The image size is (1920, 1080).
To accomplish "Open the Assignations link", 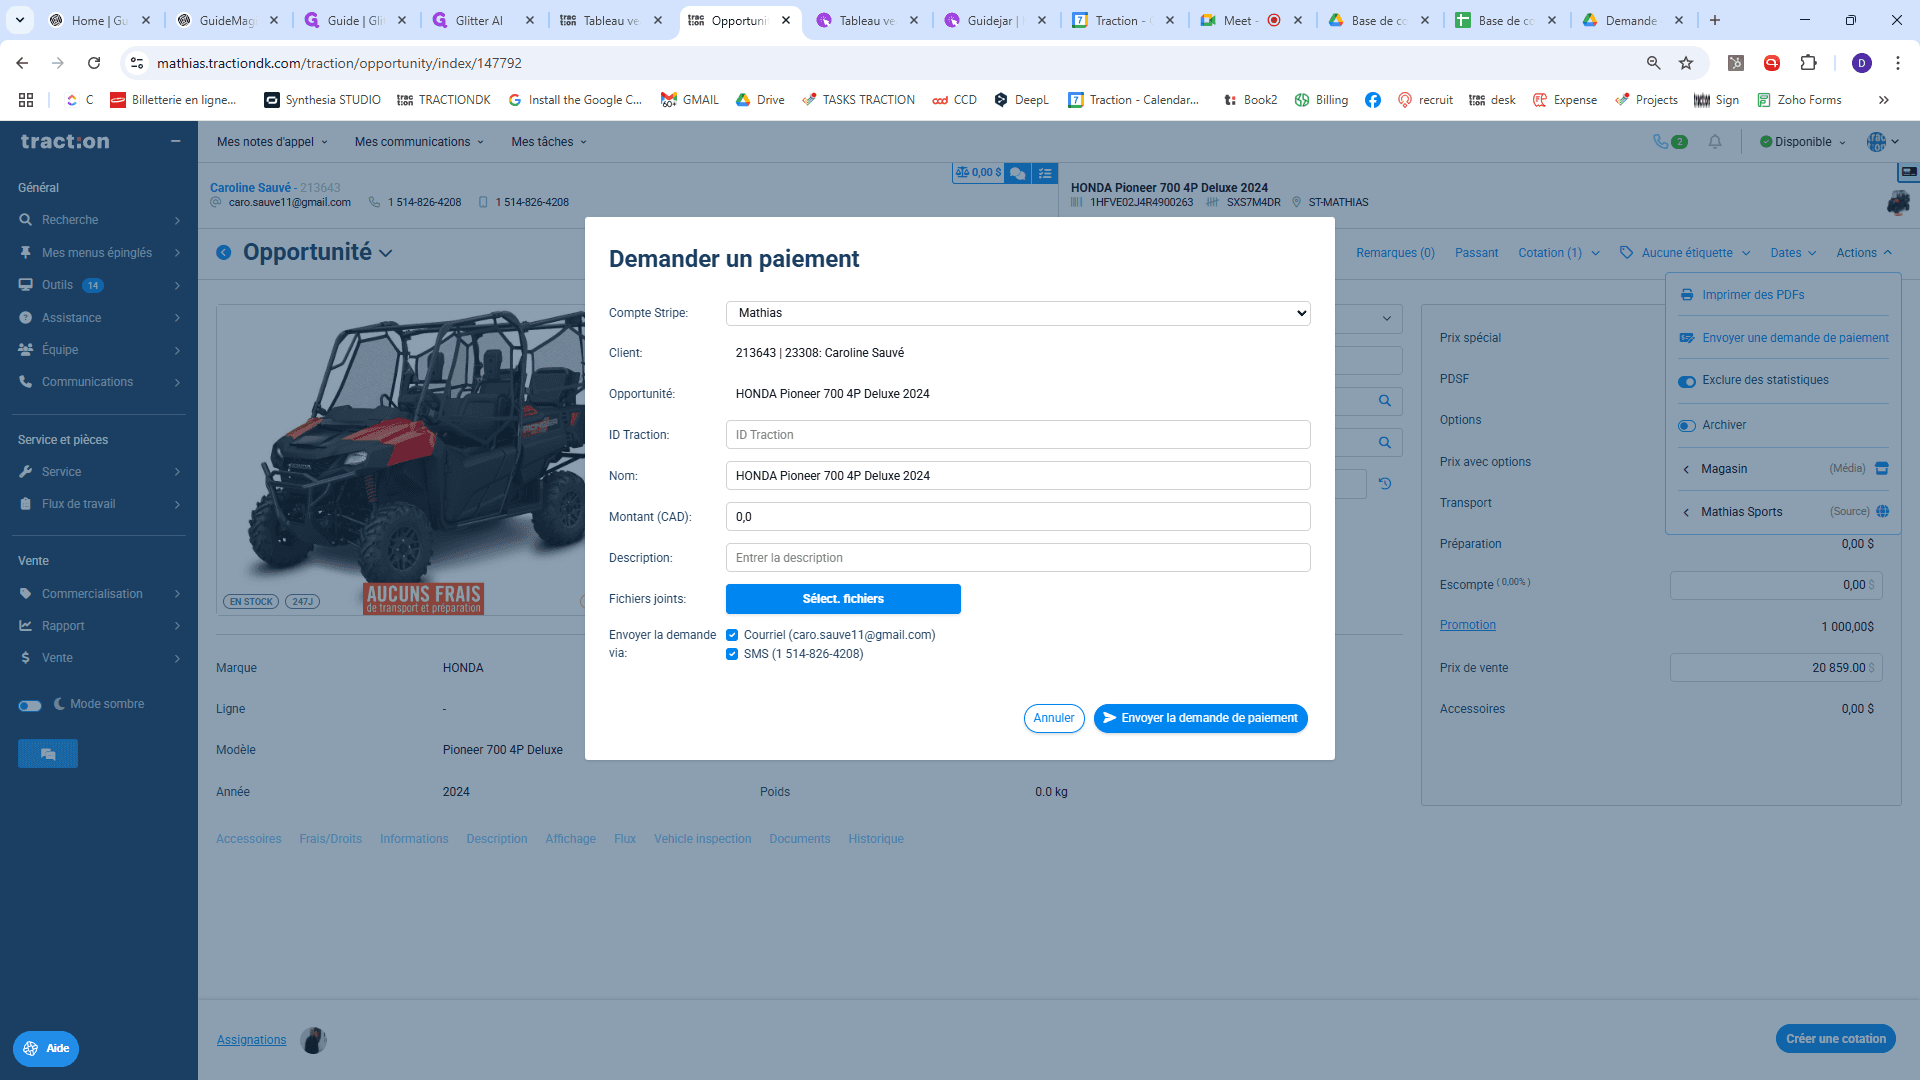I will (x=252, y=1040).
